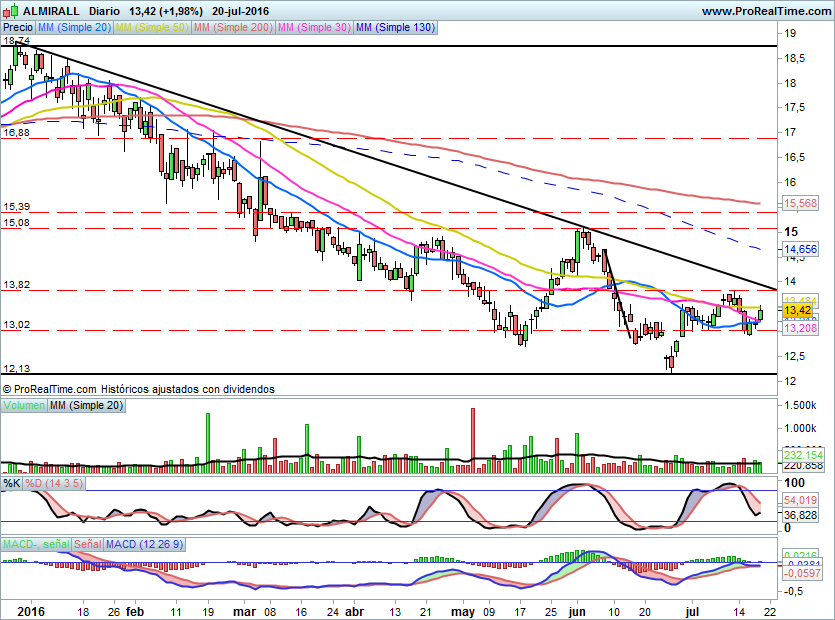Click the Diario timeframe text

(x=104, y=11)
